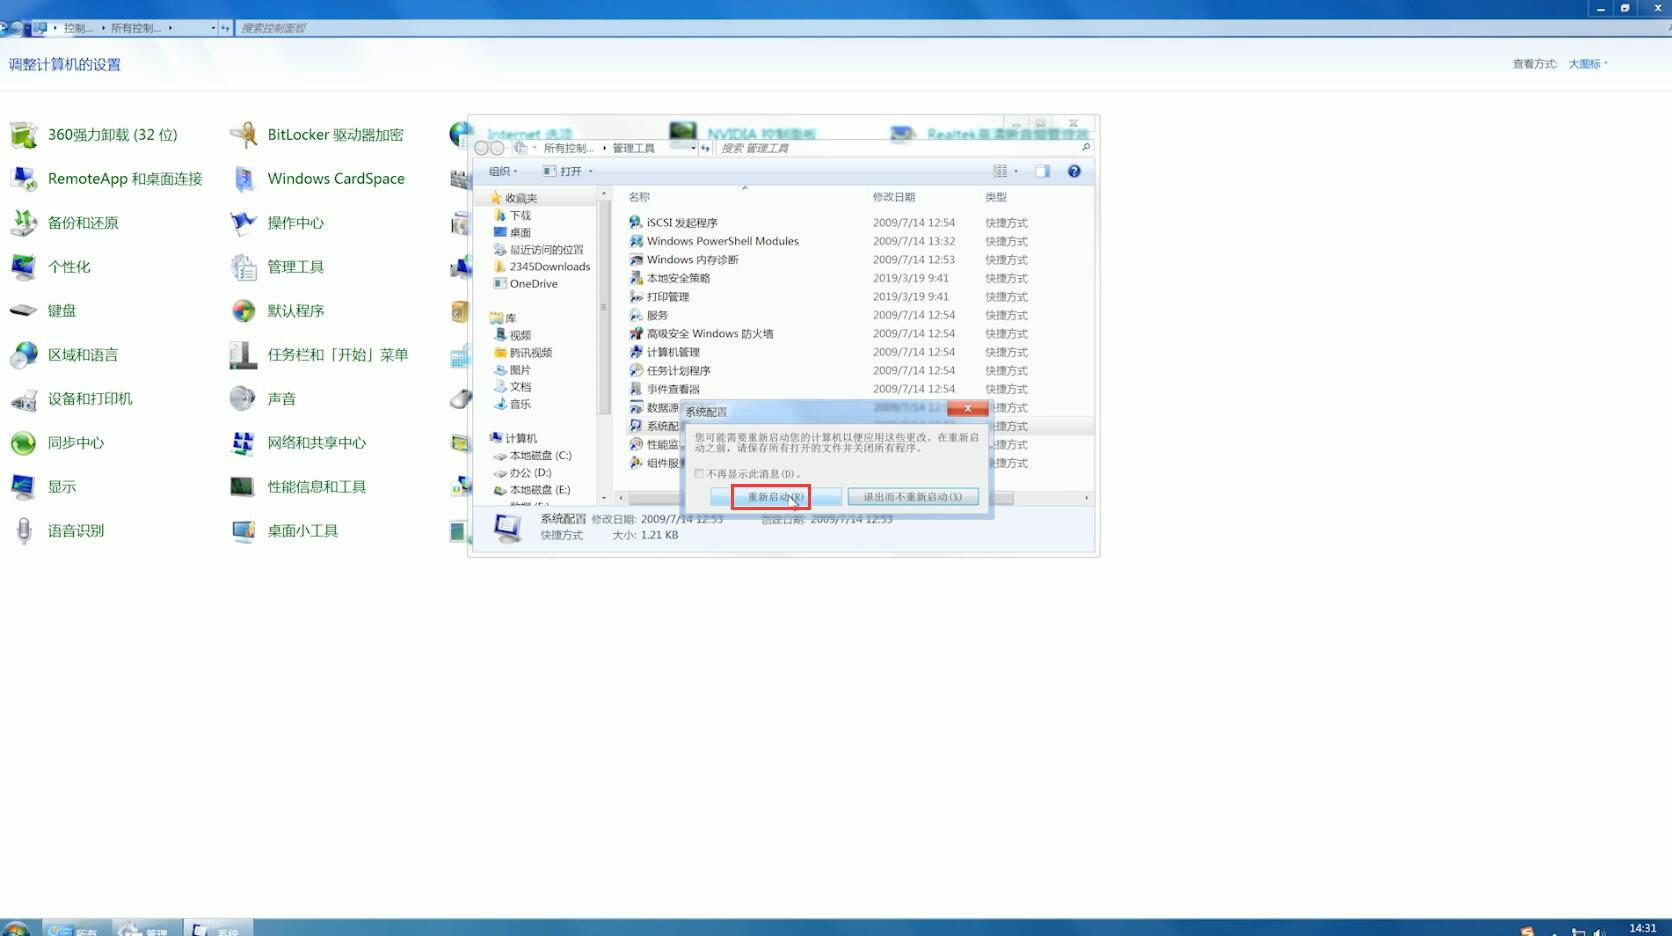This screenshot has width=1672, height=936.
Task: Tick 不再显示此消息 checkbox
Action: 699,474
